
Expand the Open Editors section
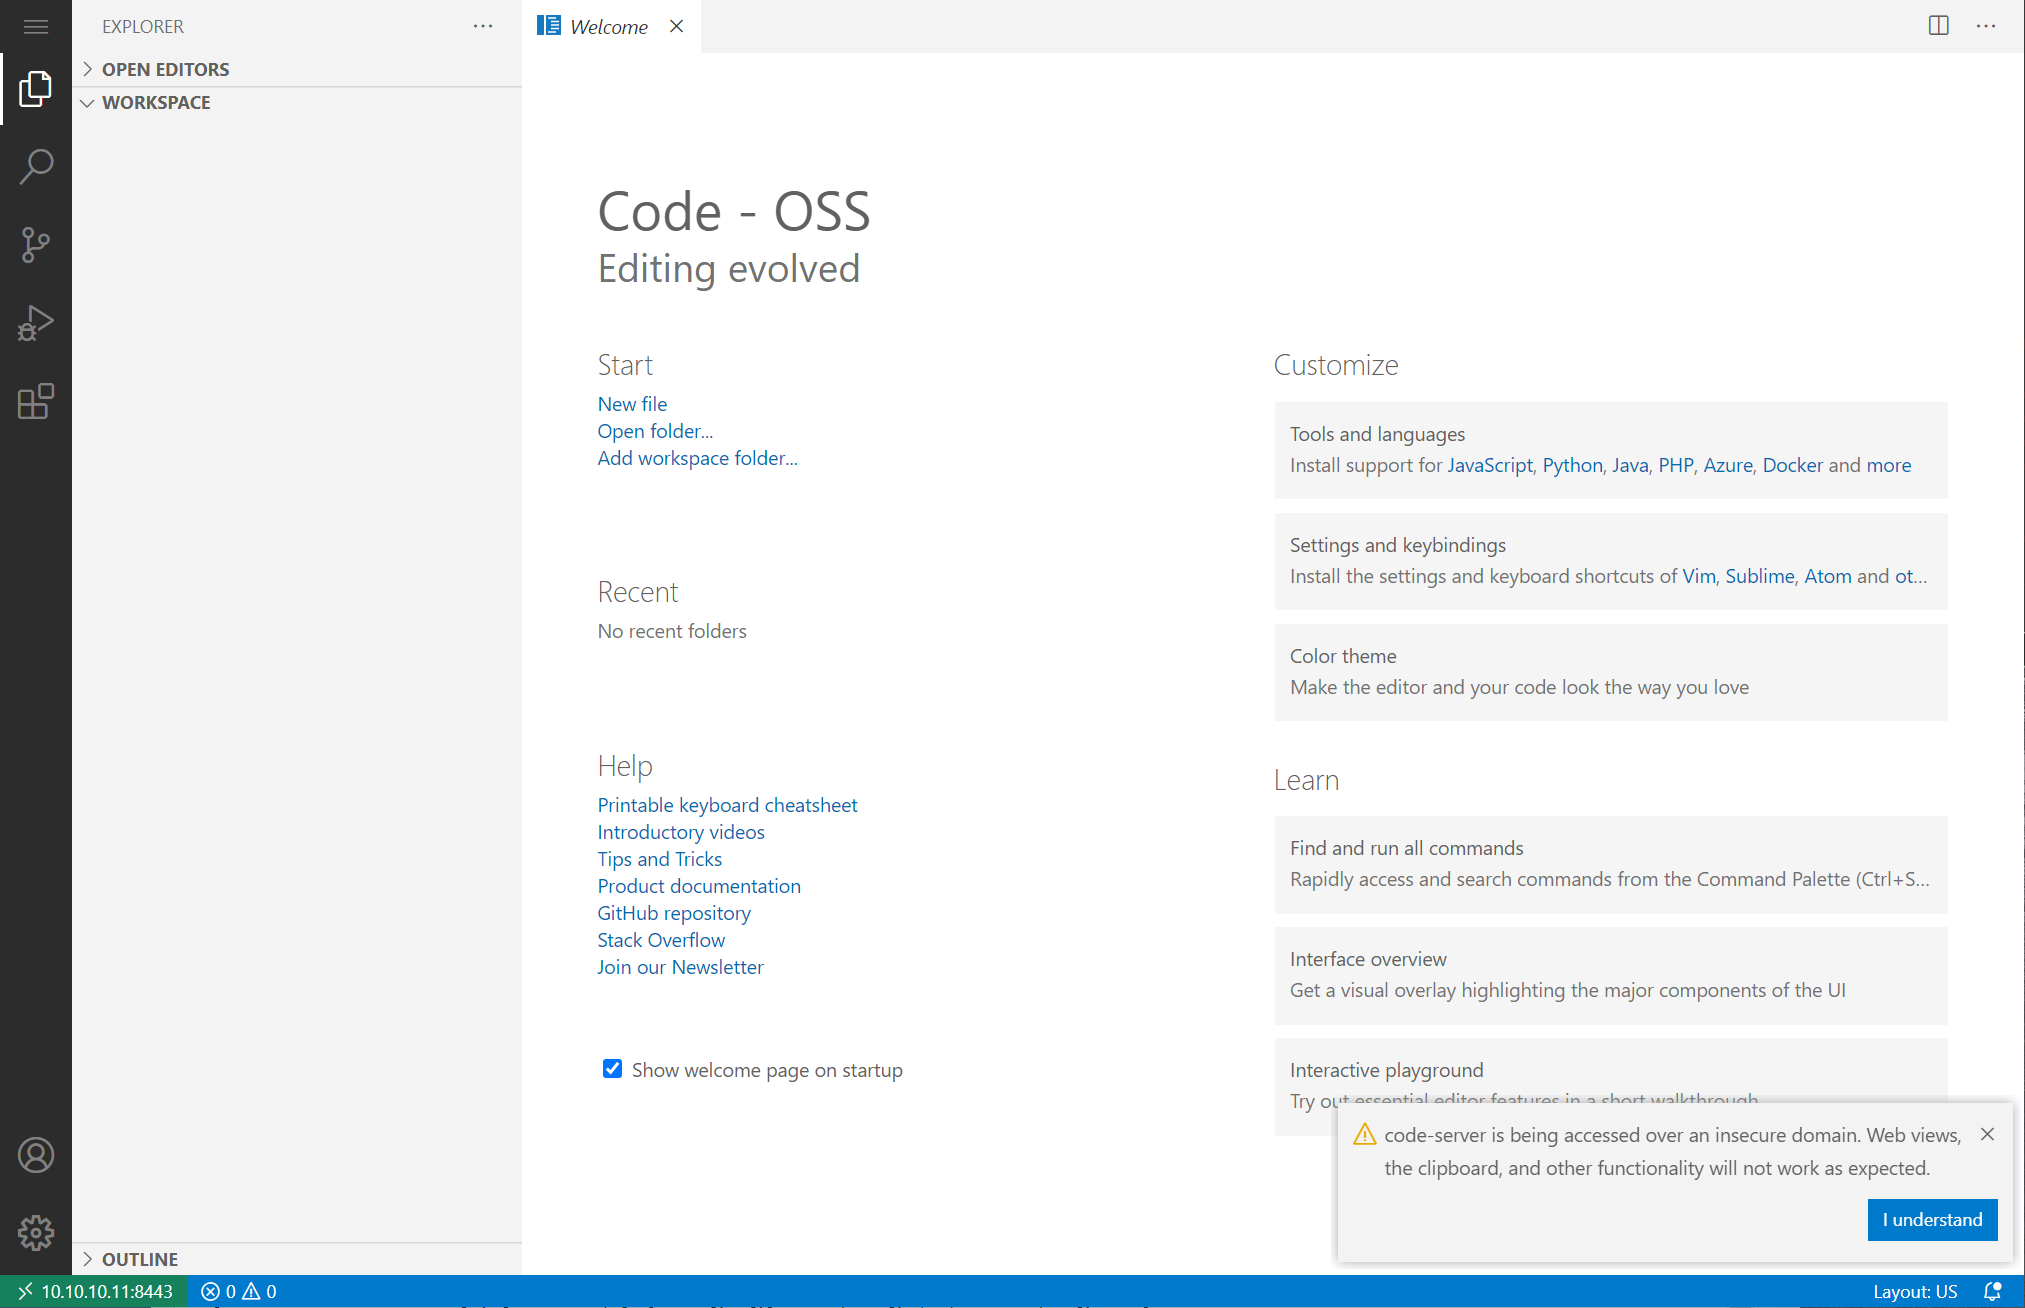click(x=165, y=69)
